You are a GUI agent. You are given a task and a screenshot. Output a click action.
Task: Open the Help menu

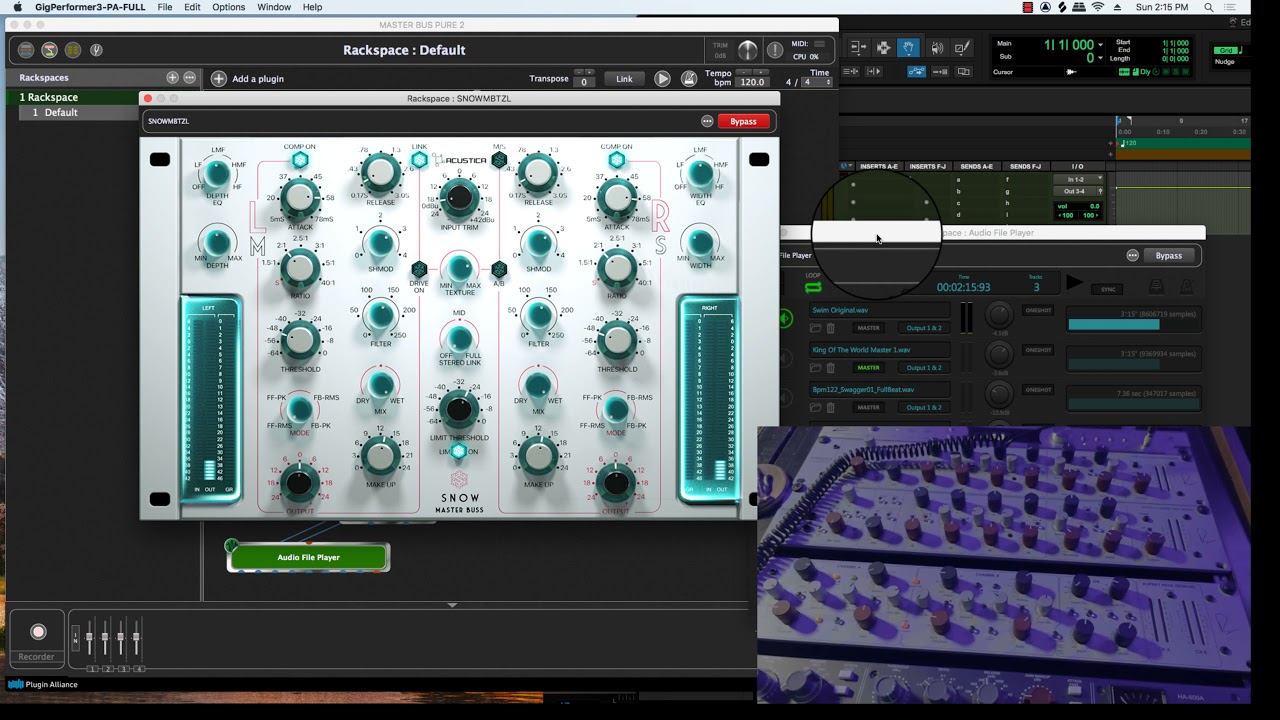coord(313,7)
